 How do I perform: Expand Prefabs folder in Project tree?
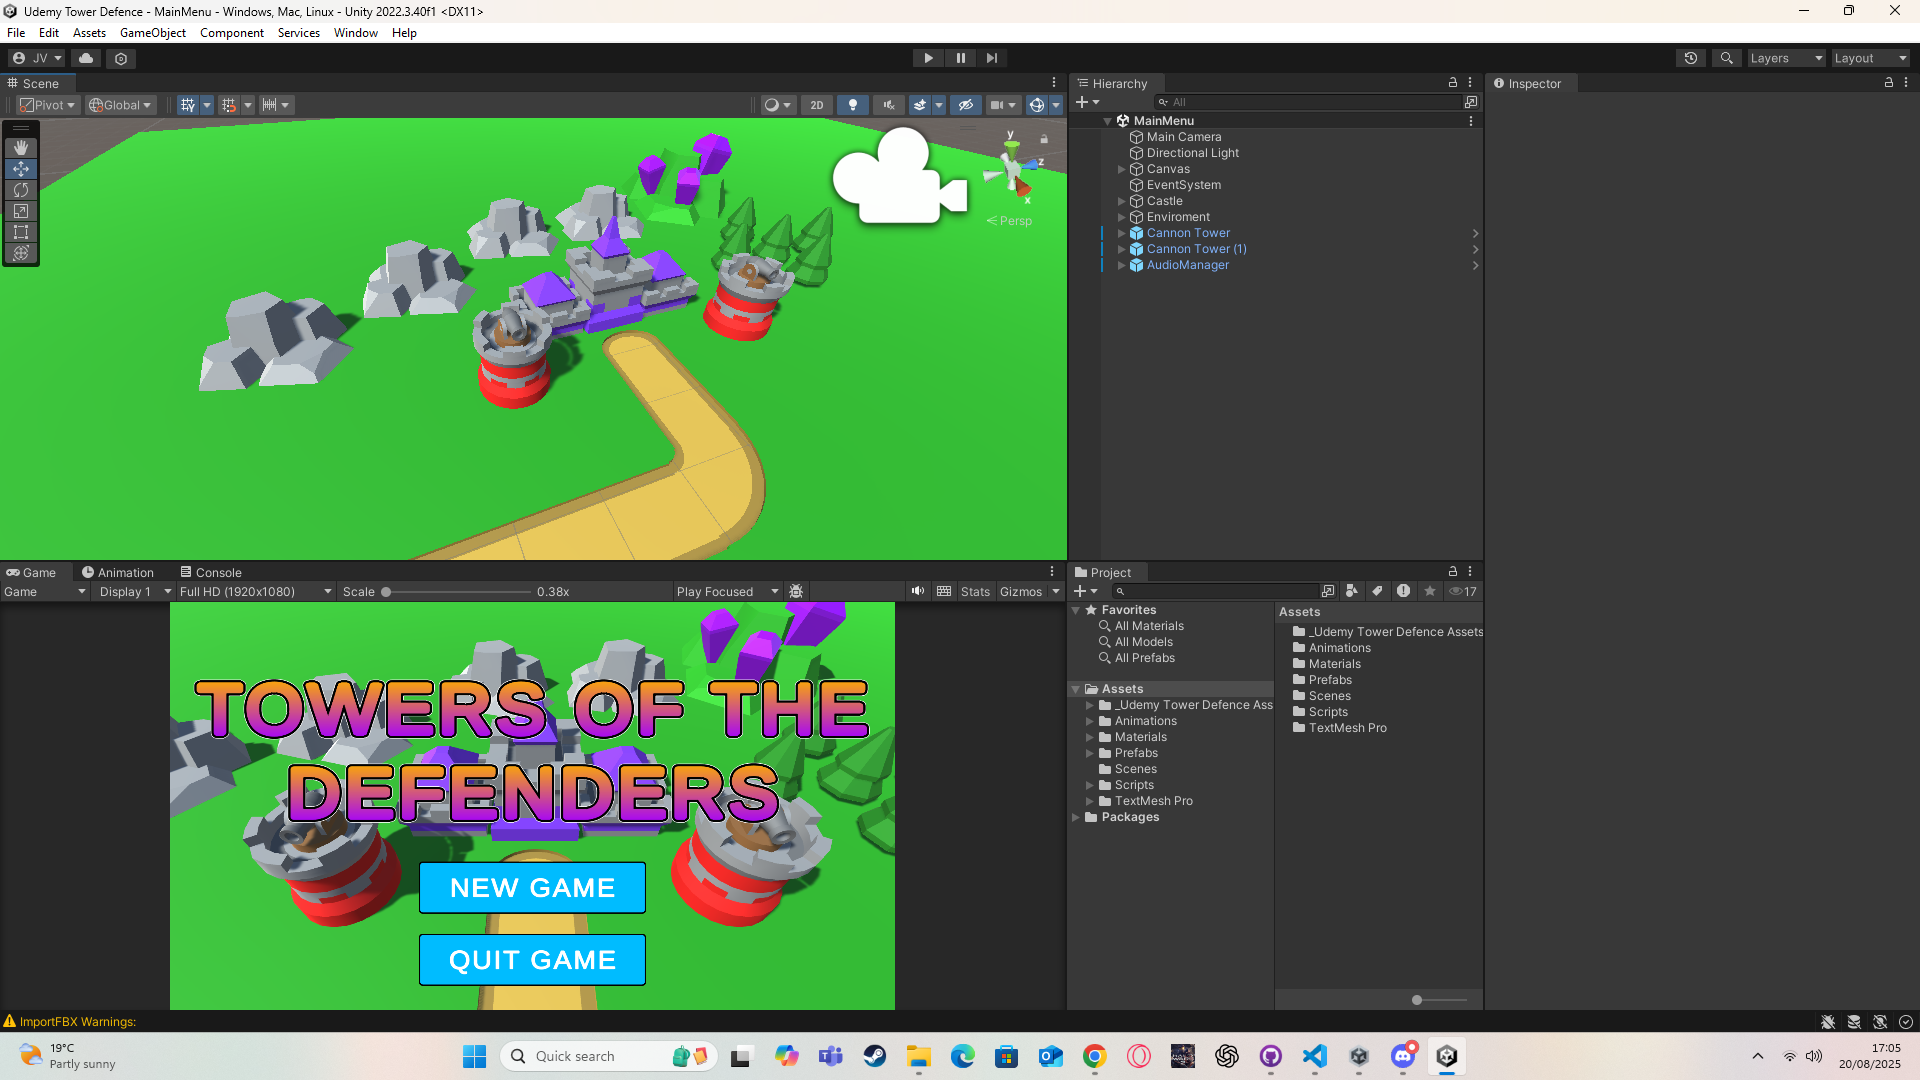[1089, 753]
